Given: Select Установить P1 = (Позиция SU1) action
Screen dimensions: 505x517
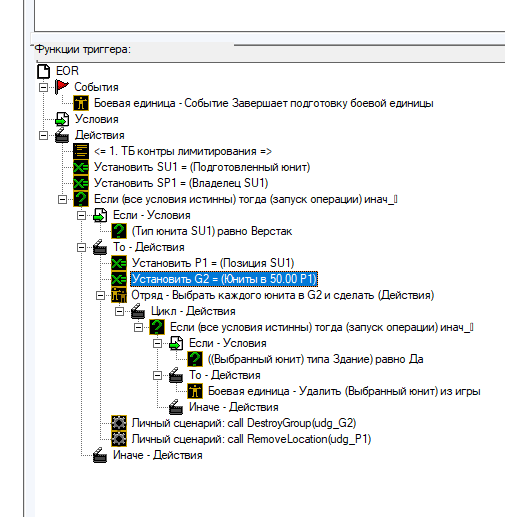Looking at the screenshot, I should (213, 263).
